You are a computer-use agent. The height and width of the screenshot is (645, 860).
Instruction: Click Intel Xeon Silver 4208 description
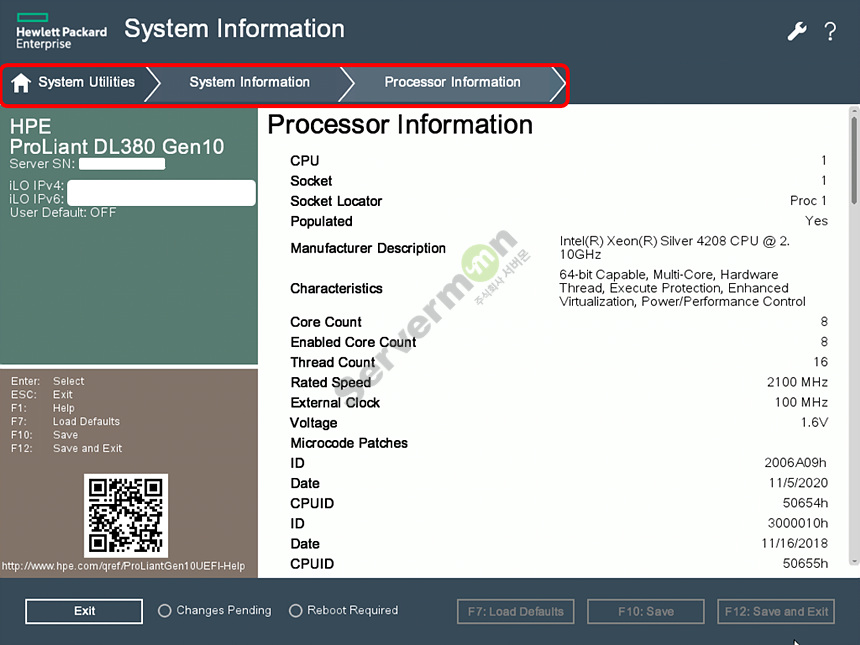click(x=675, y=248)
